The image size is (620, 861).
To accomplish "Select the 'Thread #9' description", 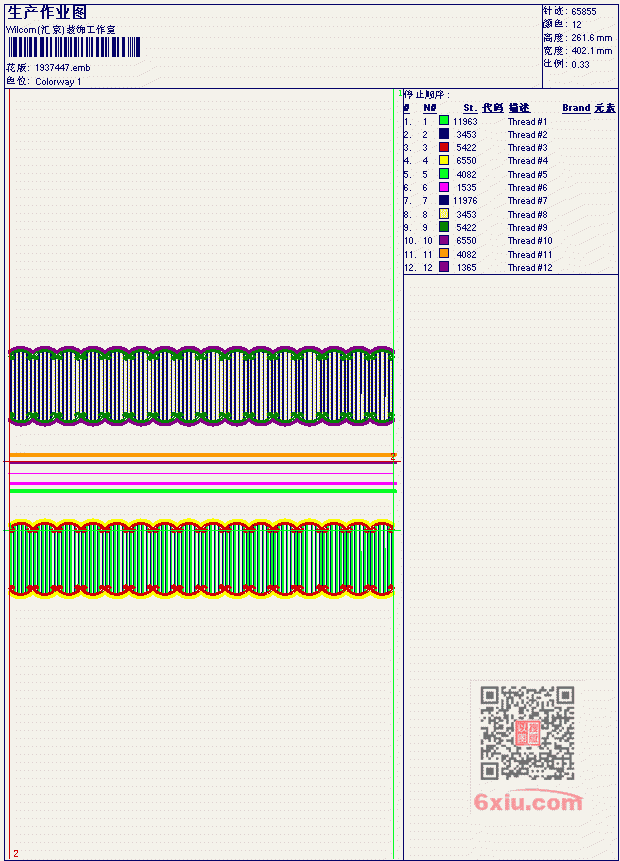I will click(527, 227).
